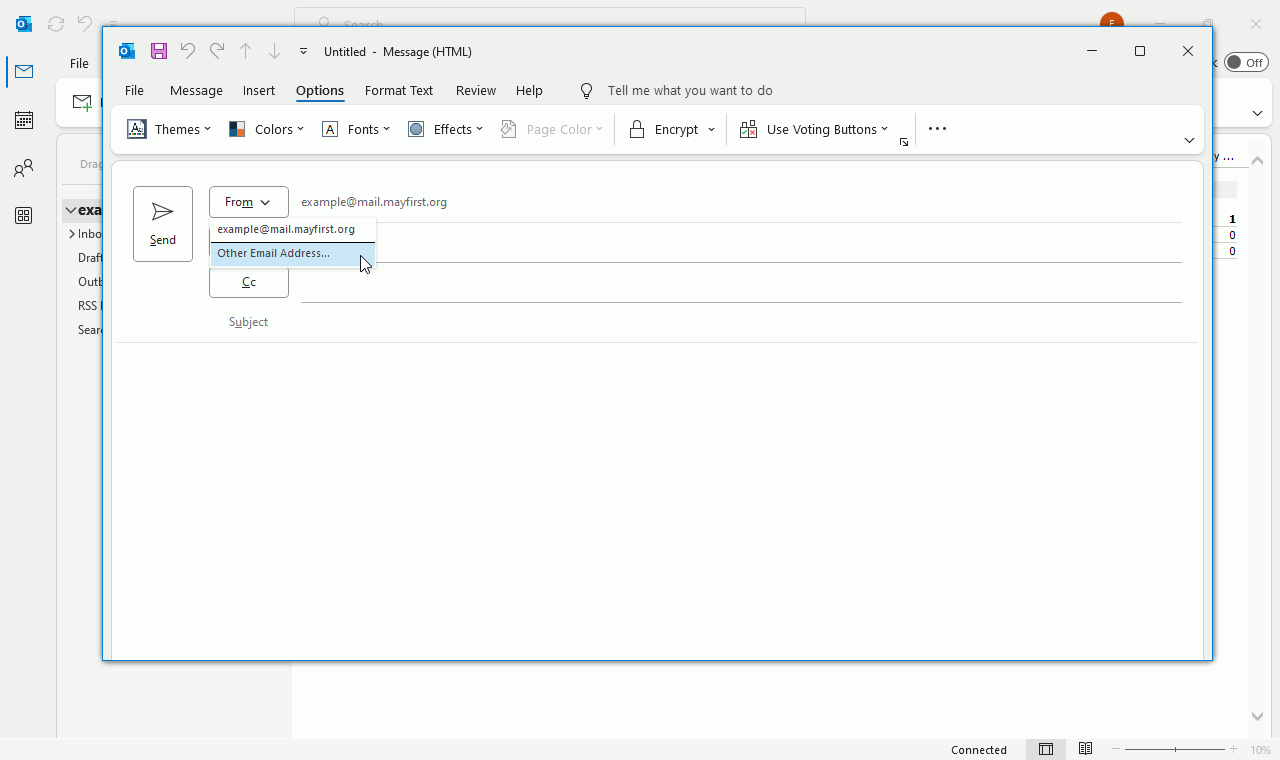Expand the Encrypt dropdown arrow

(712, 129)
